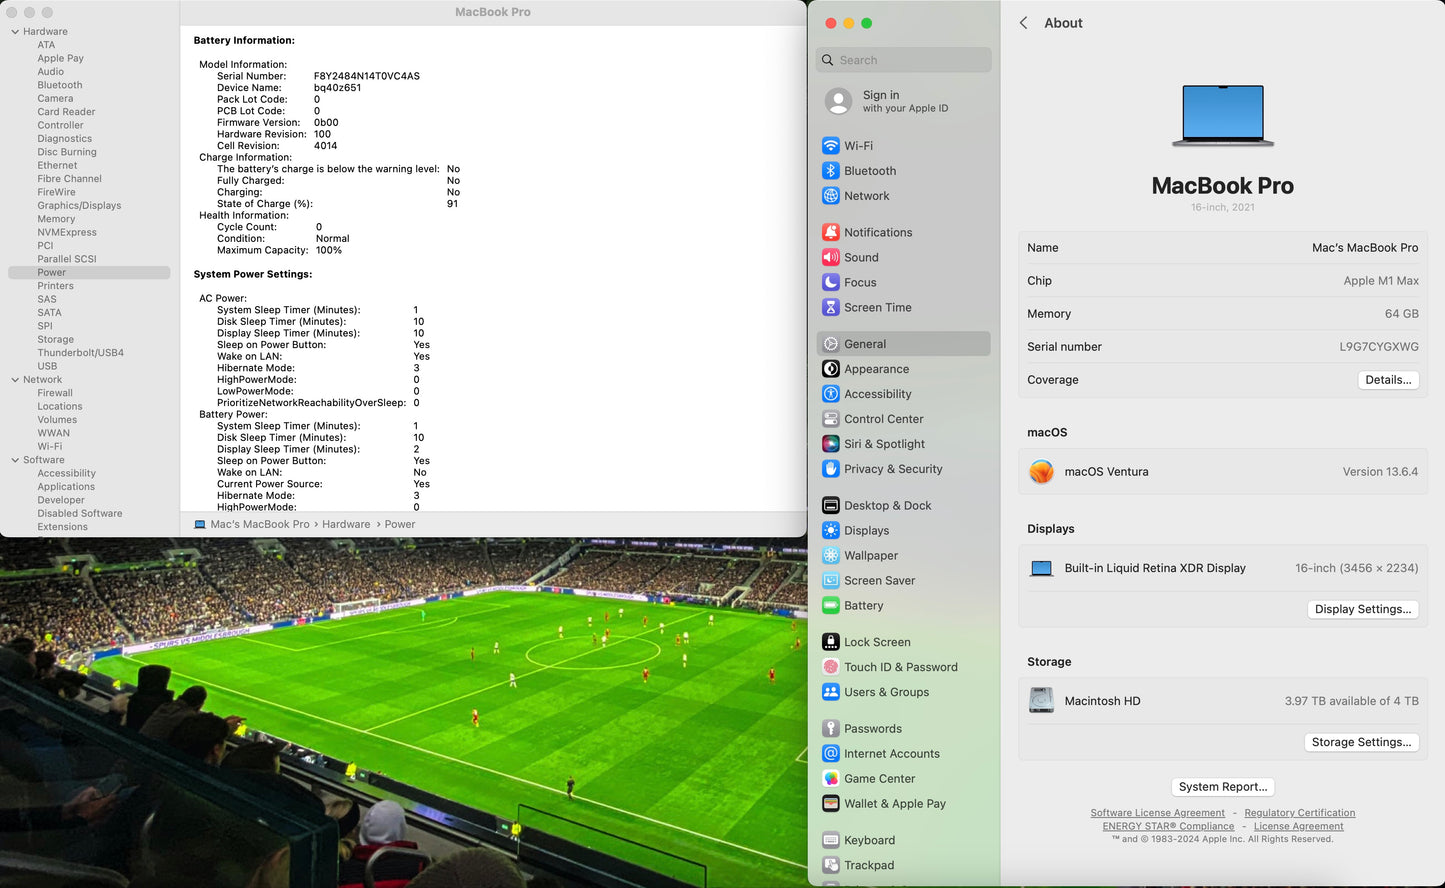Collapse the Software tree section
Screen dimensions: 1445x888
(x=15, y=460)
